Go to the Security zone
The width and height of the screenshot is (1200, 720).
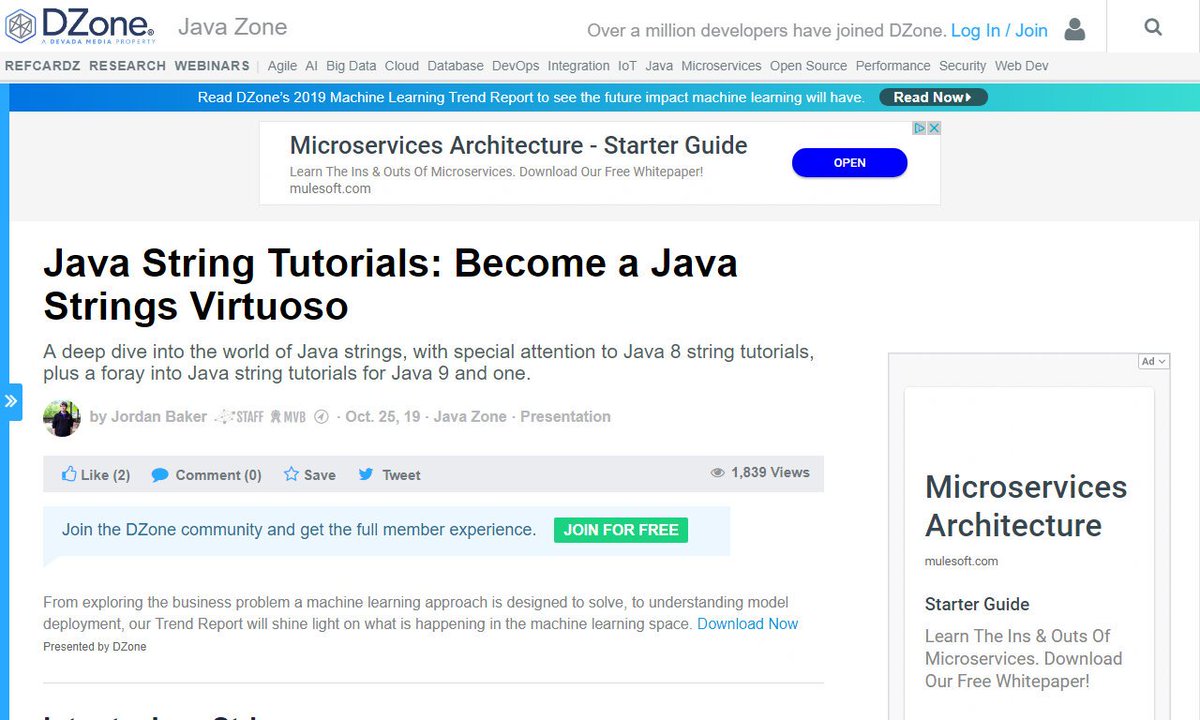click(x=962, y=66)
